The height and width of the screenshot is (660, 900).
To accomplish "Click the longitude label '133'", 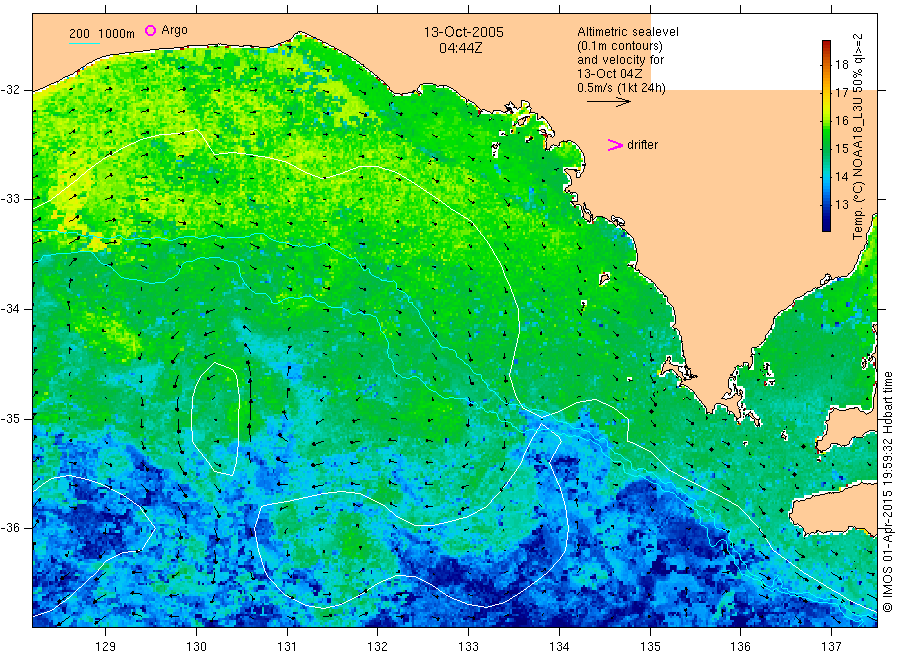I will pos(468,647).
